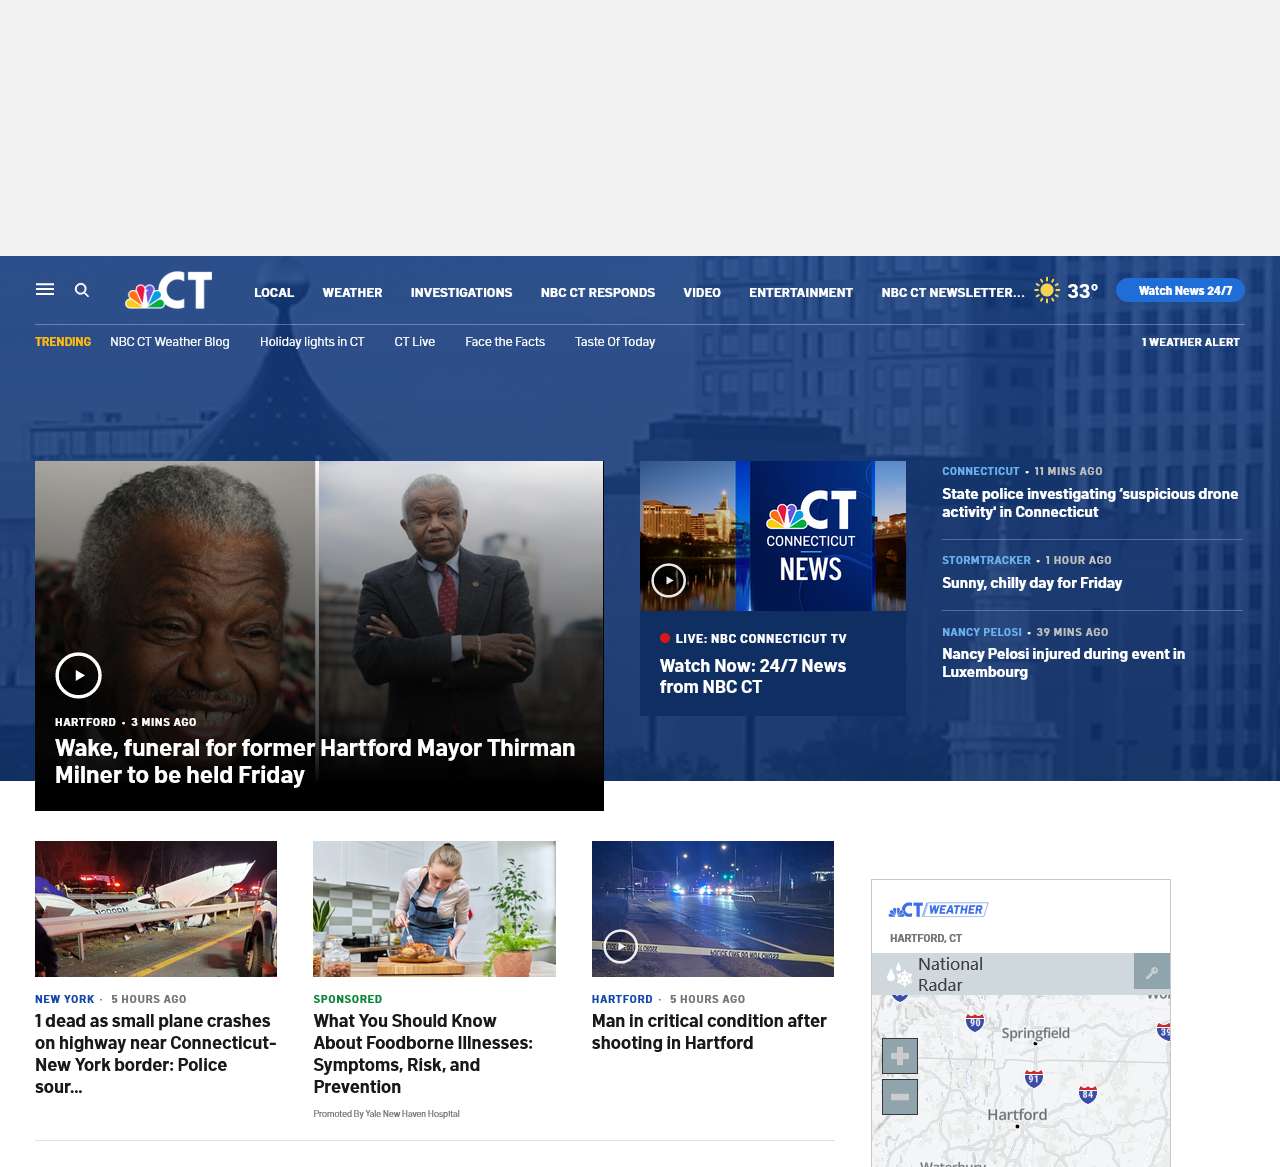This screenshot has height=1167, width=1280.
Task: Click the Hartford, CT location label
Action: coord(926,938)
